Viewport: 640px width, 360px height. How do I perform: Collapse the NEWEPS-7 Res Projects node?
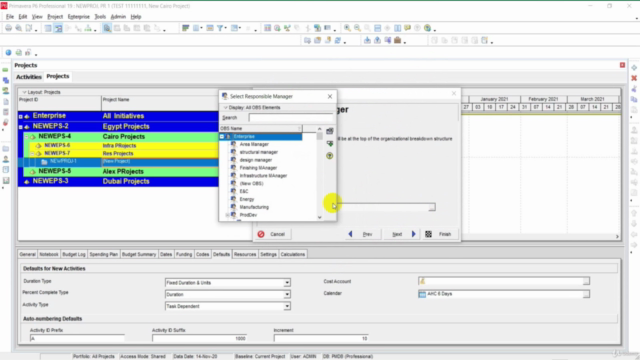[x=32, y=153]
